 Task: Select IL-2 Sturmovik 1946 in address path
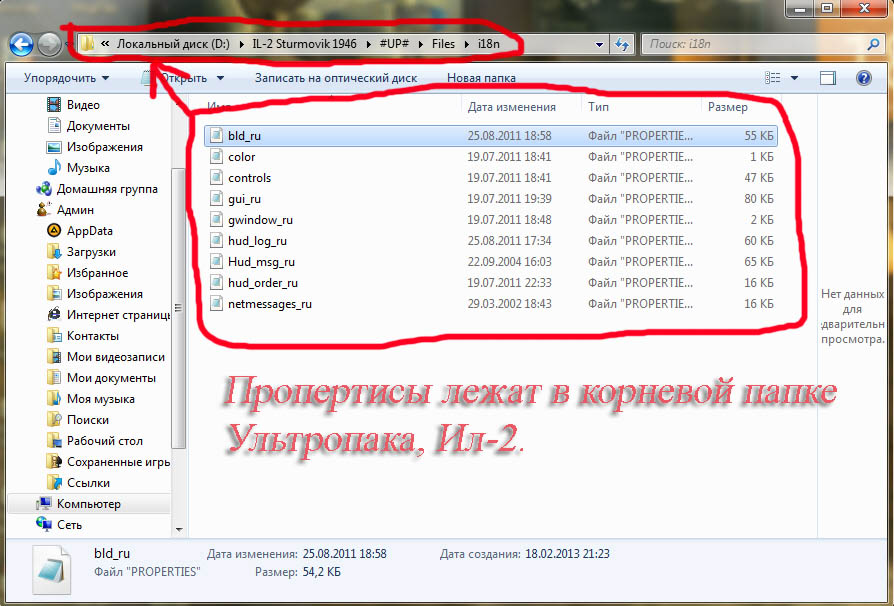(x=304, y=44)
